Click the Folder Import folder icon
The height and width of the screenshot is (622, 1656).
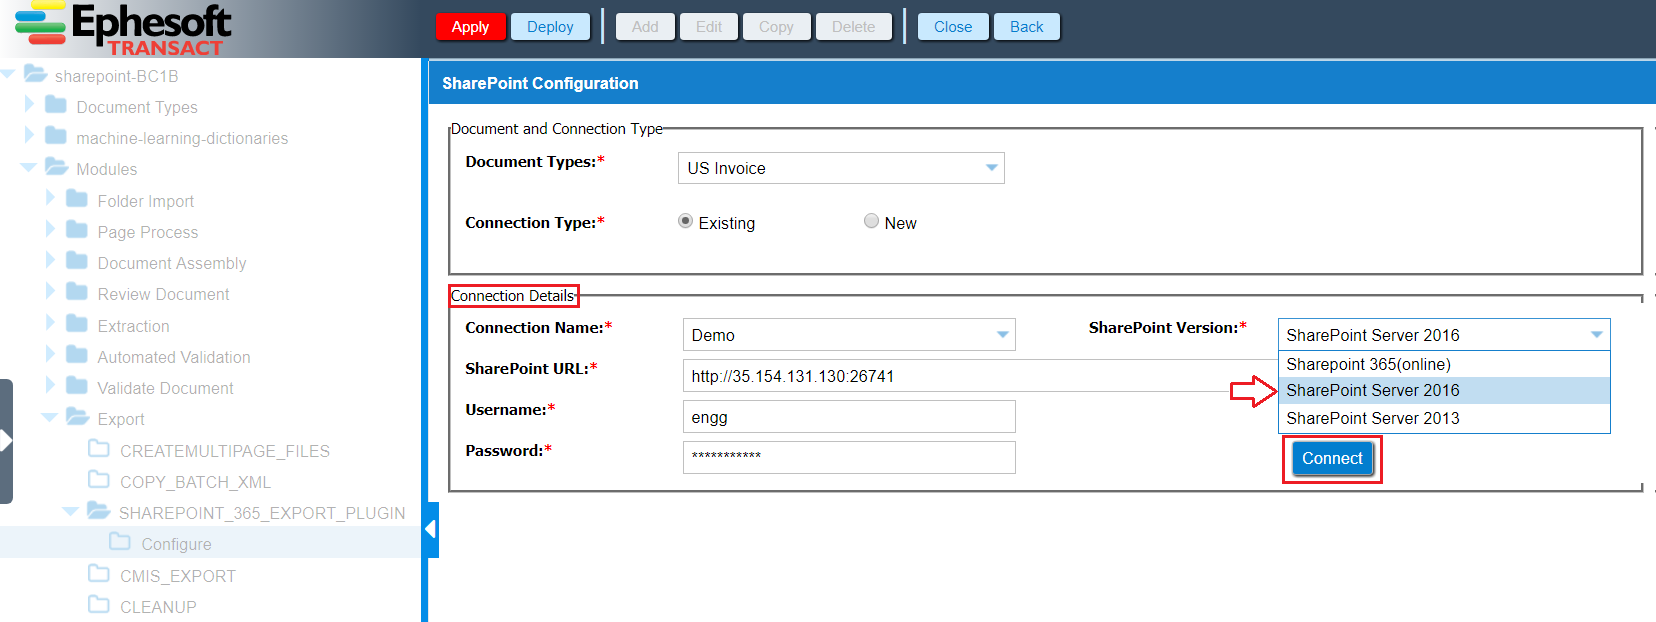(x=77, y=199)
